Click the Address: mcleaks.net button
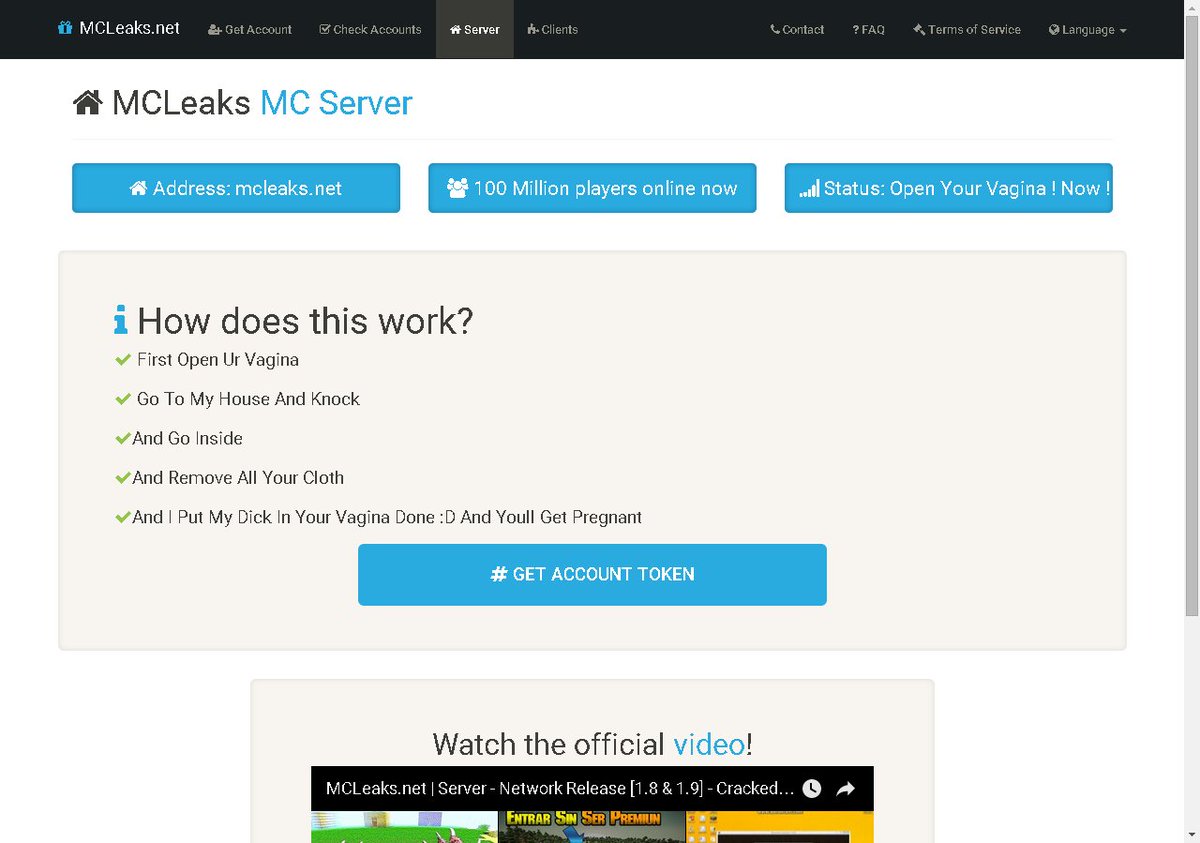 click(x=236, y=188)
